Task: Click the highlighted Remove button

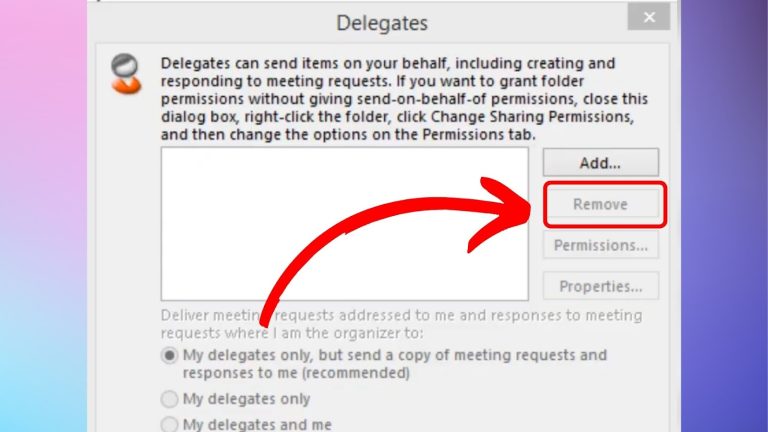Action: pos(600,204)
